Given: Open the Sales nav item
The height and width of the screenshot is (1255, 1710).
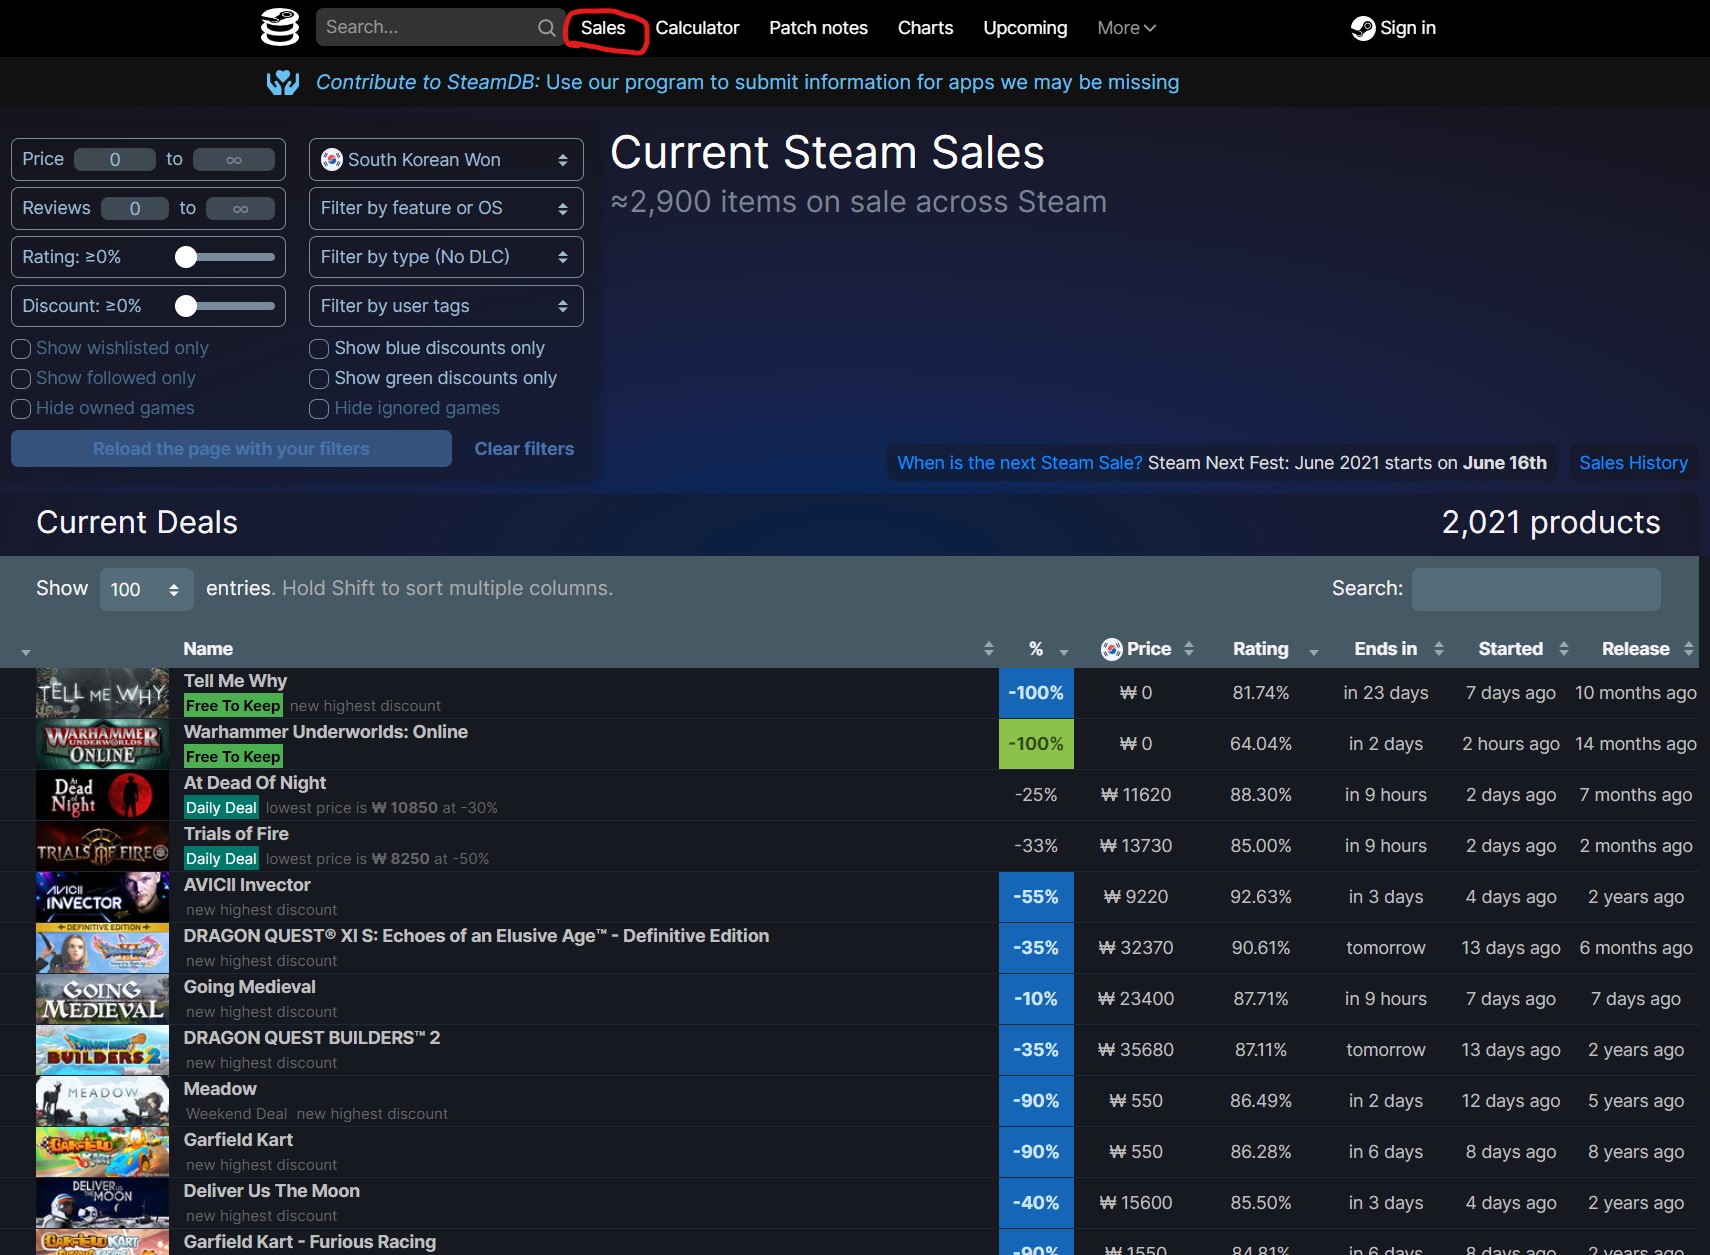Looking at the screenshot, I should pos(603,28).
